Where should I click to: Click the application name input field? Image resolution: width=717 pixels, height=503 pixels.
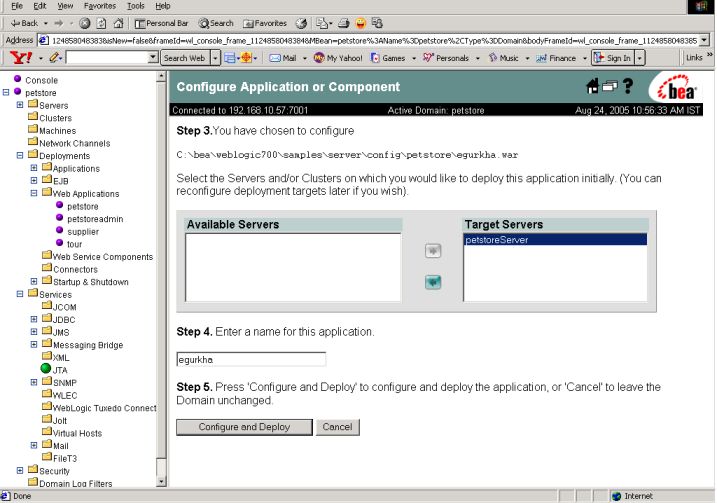tap(251, 359)
